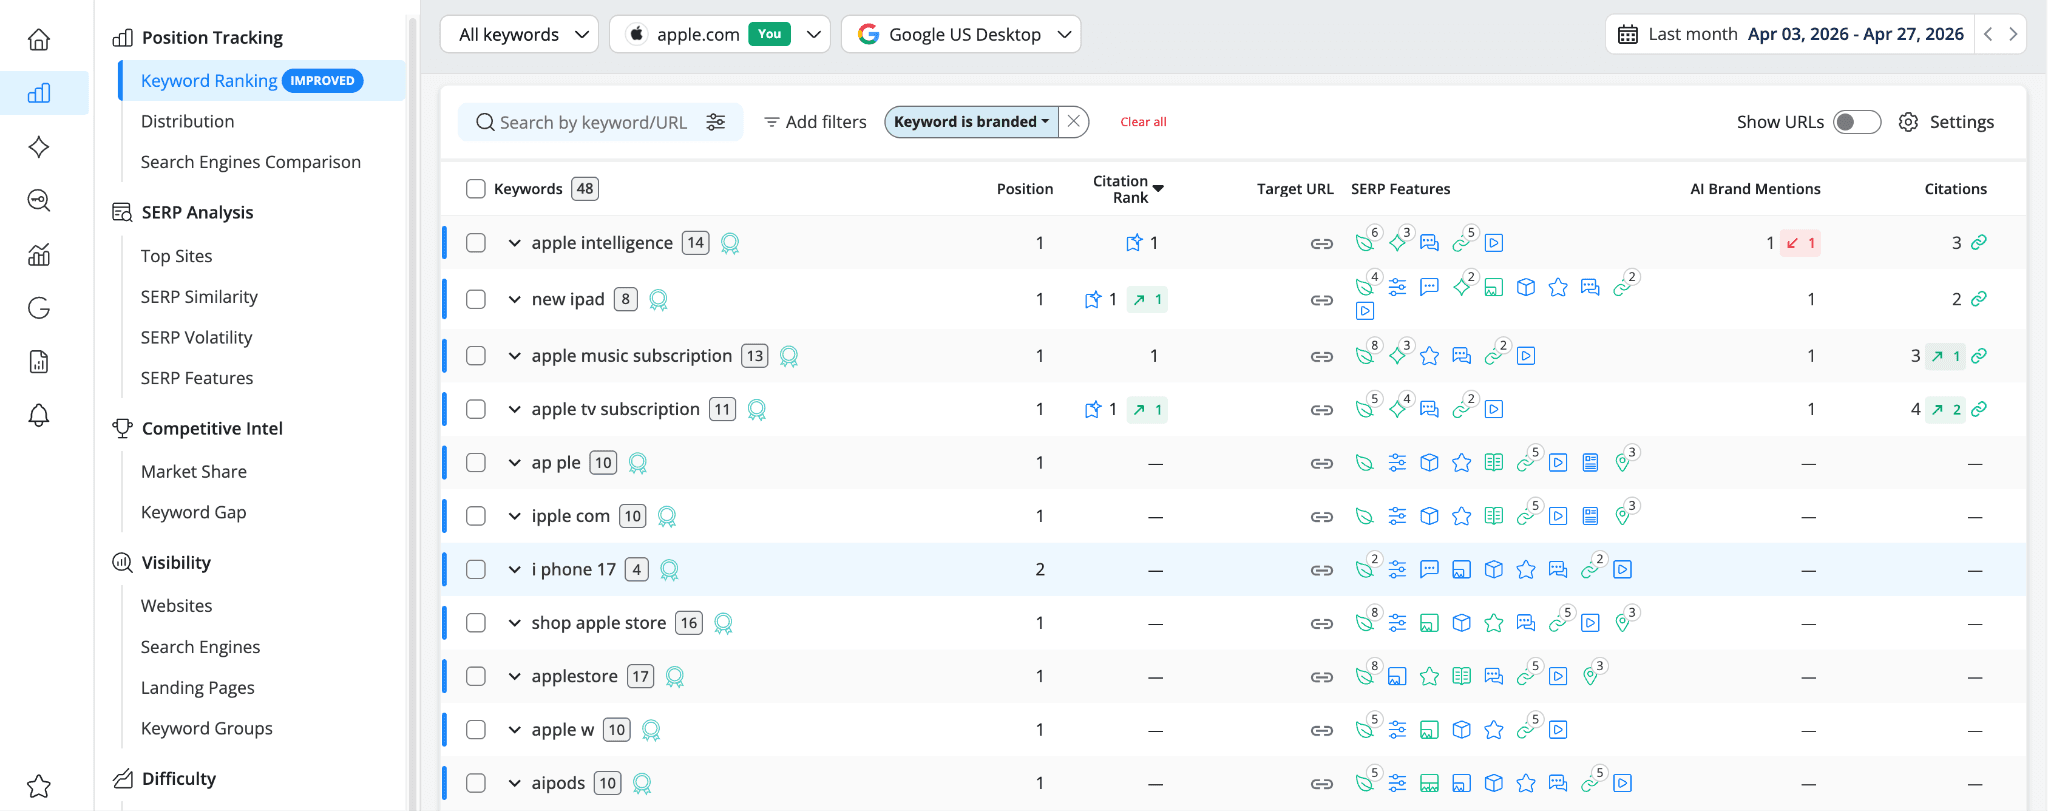Click Target URL link icon for apple intelligence
2048x811 pixels.
1322,243
